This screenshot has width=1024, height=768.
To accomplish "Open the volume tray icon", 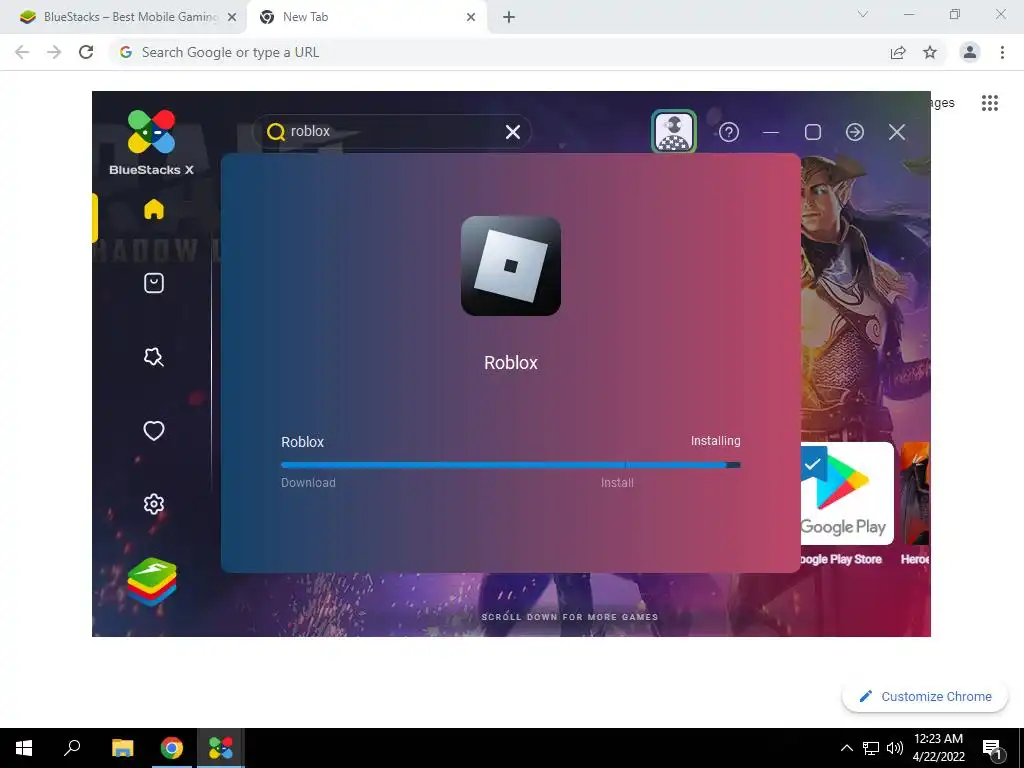I will [895, 748].
